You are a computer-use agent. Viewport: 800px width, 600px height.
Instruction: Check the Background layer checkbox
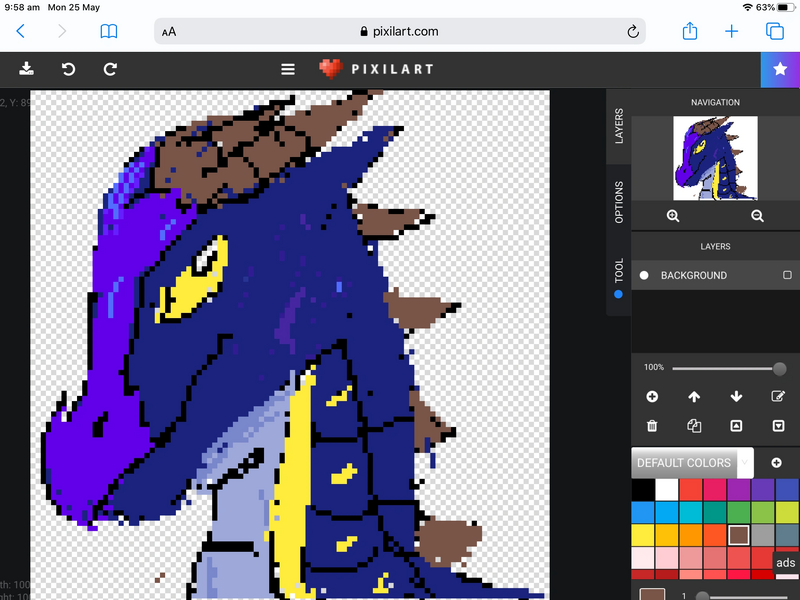(787, 275)
